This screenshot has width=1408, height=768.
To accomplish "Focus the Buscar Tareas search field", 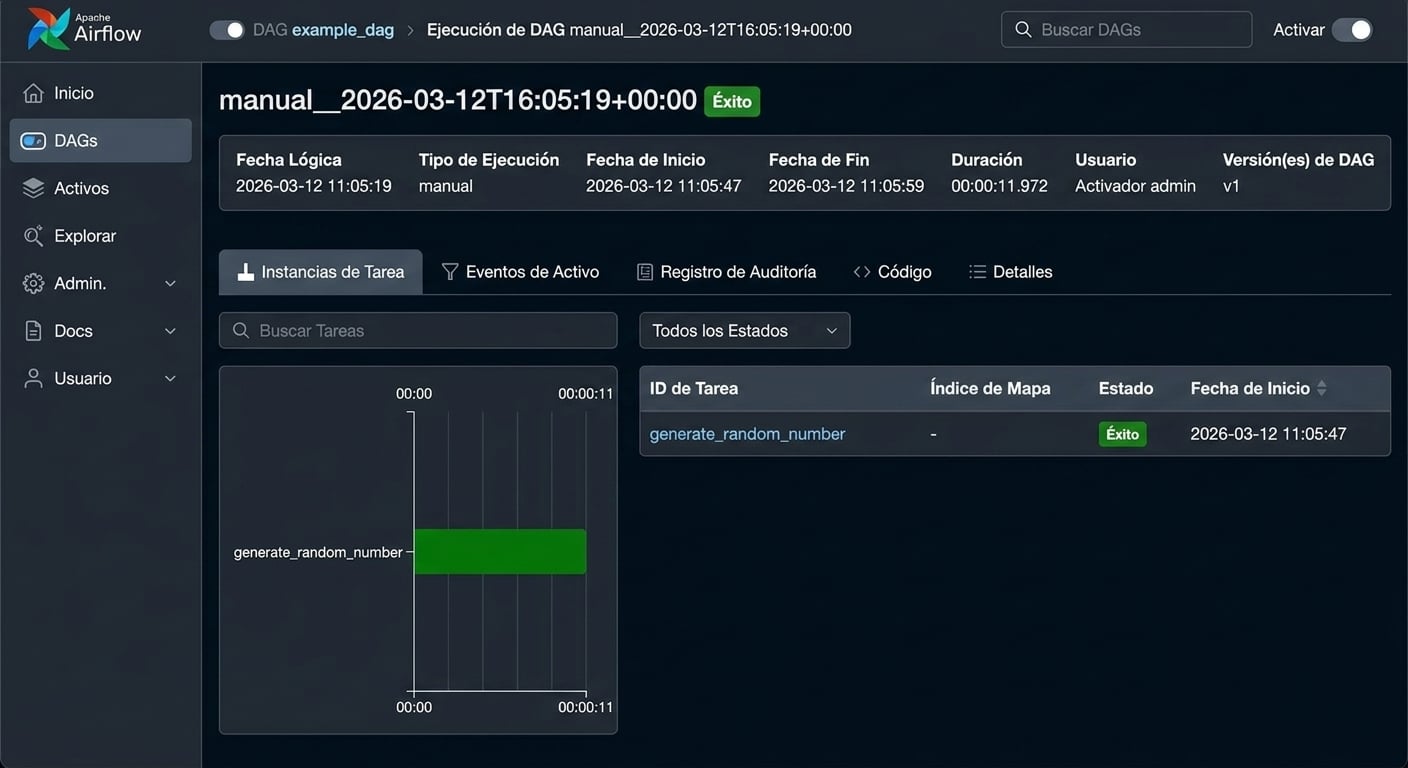I will (x=418, y=330).
